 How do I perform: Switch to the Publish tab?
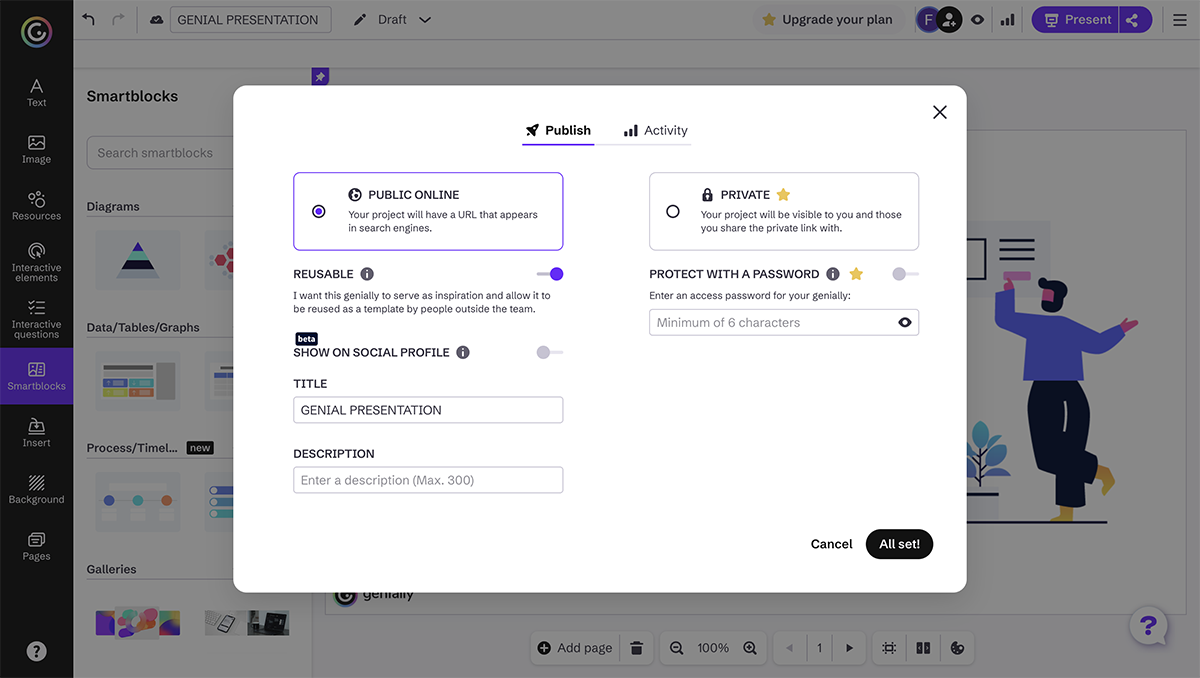pyautogui.click(x=558, y=130)
